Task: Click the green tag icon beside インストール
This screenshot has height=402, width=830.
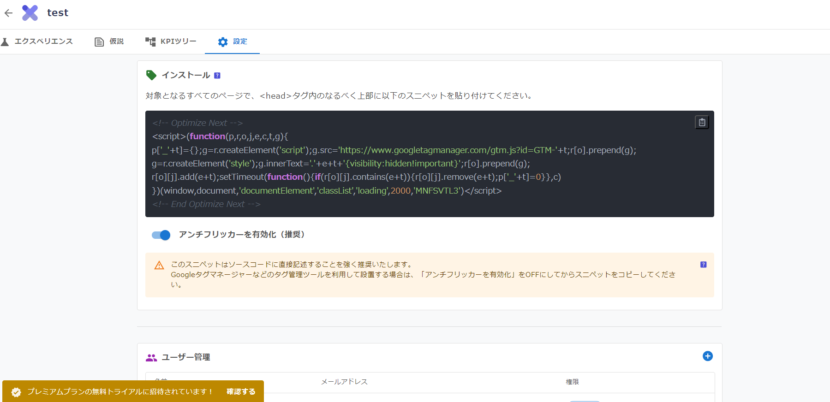Action: (x=151, y=75)
